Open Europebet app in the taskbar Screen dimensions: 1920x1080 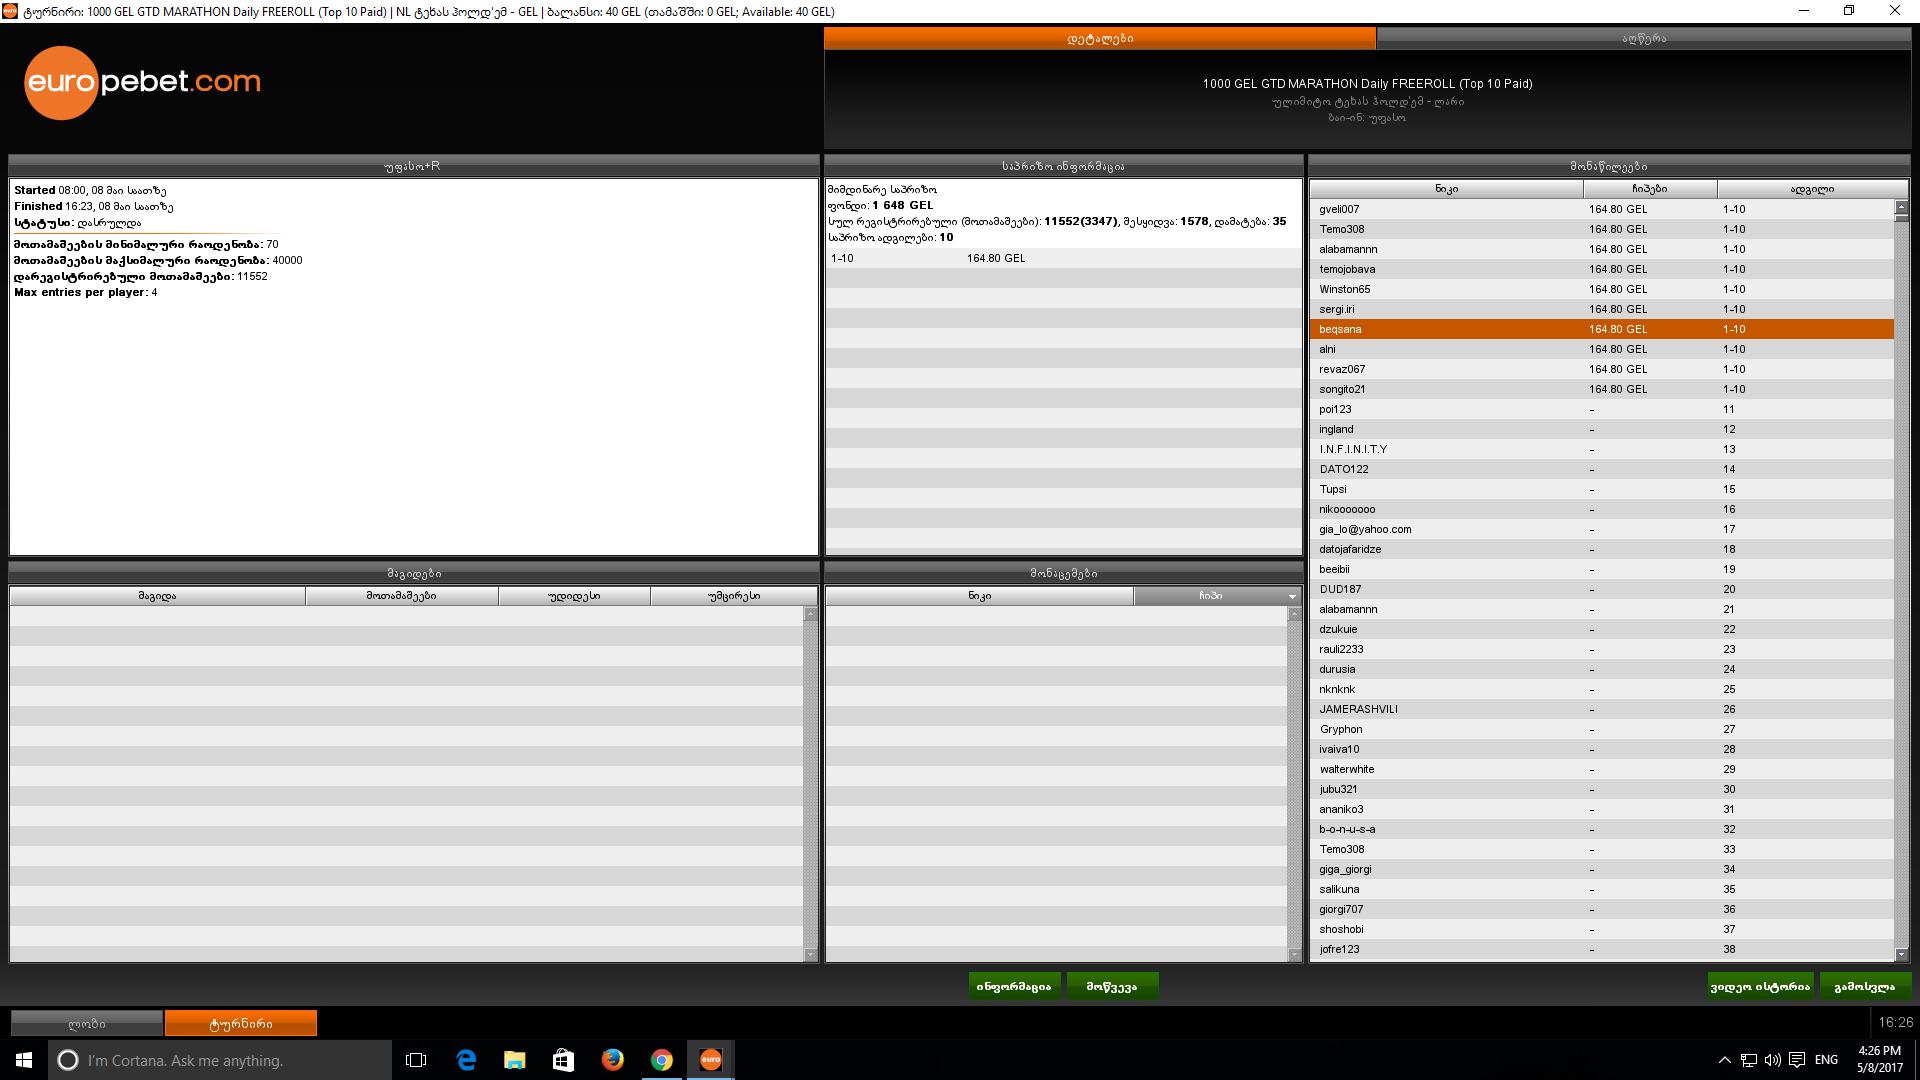coord(710,1060)
